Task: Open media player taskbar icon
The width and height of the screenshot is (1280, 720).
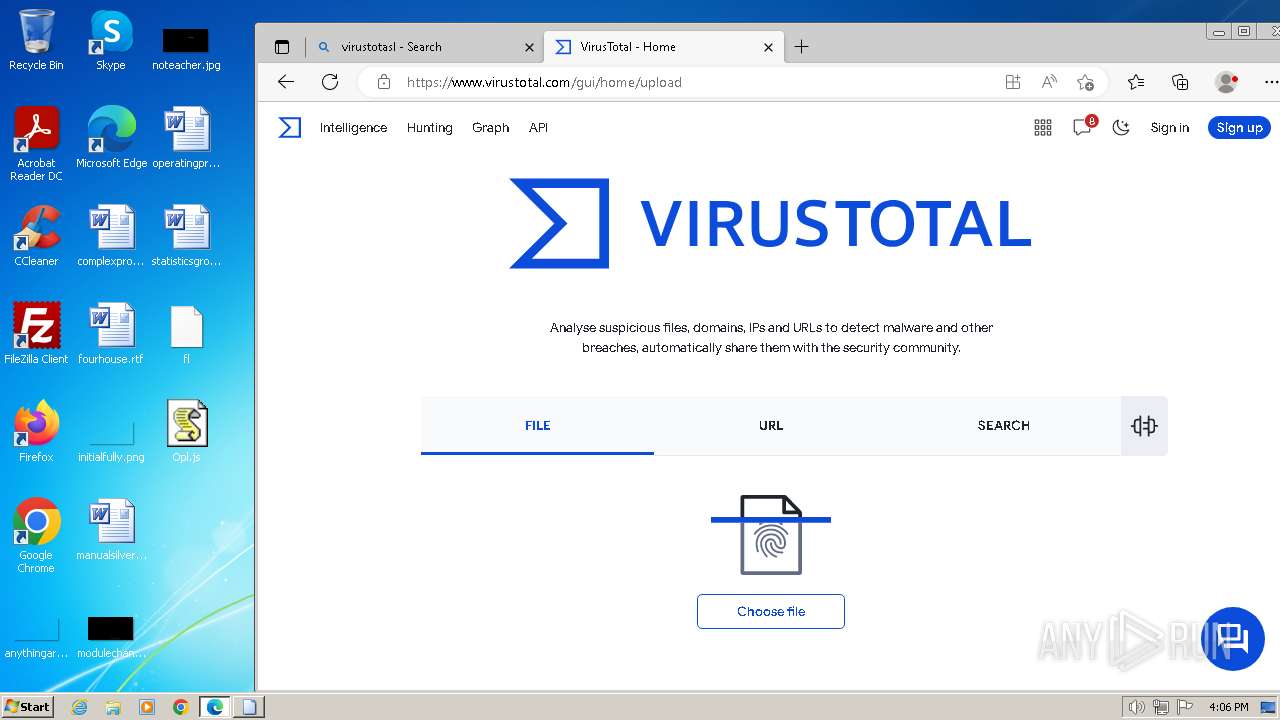Action: 147,707
